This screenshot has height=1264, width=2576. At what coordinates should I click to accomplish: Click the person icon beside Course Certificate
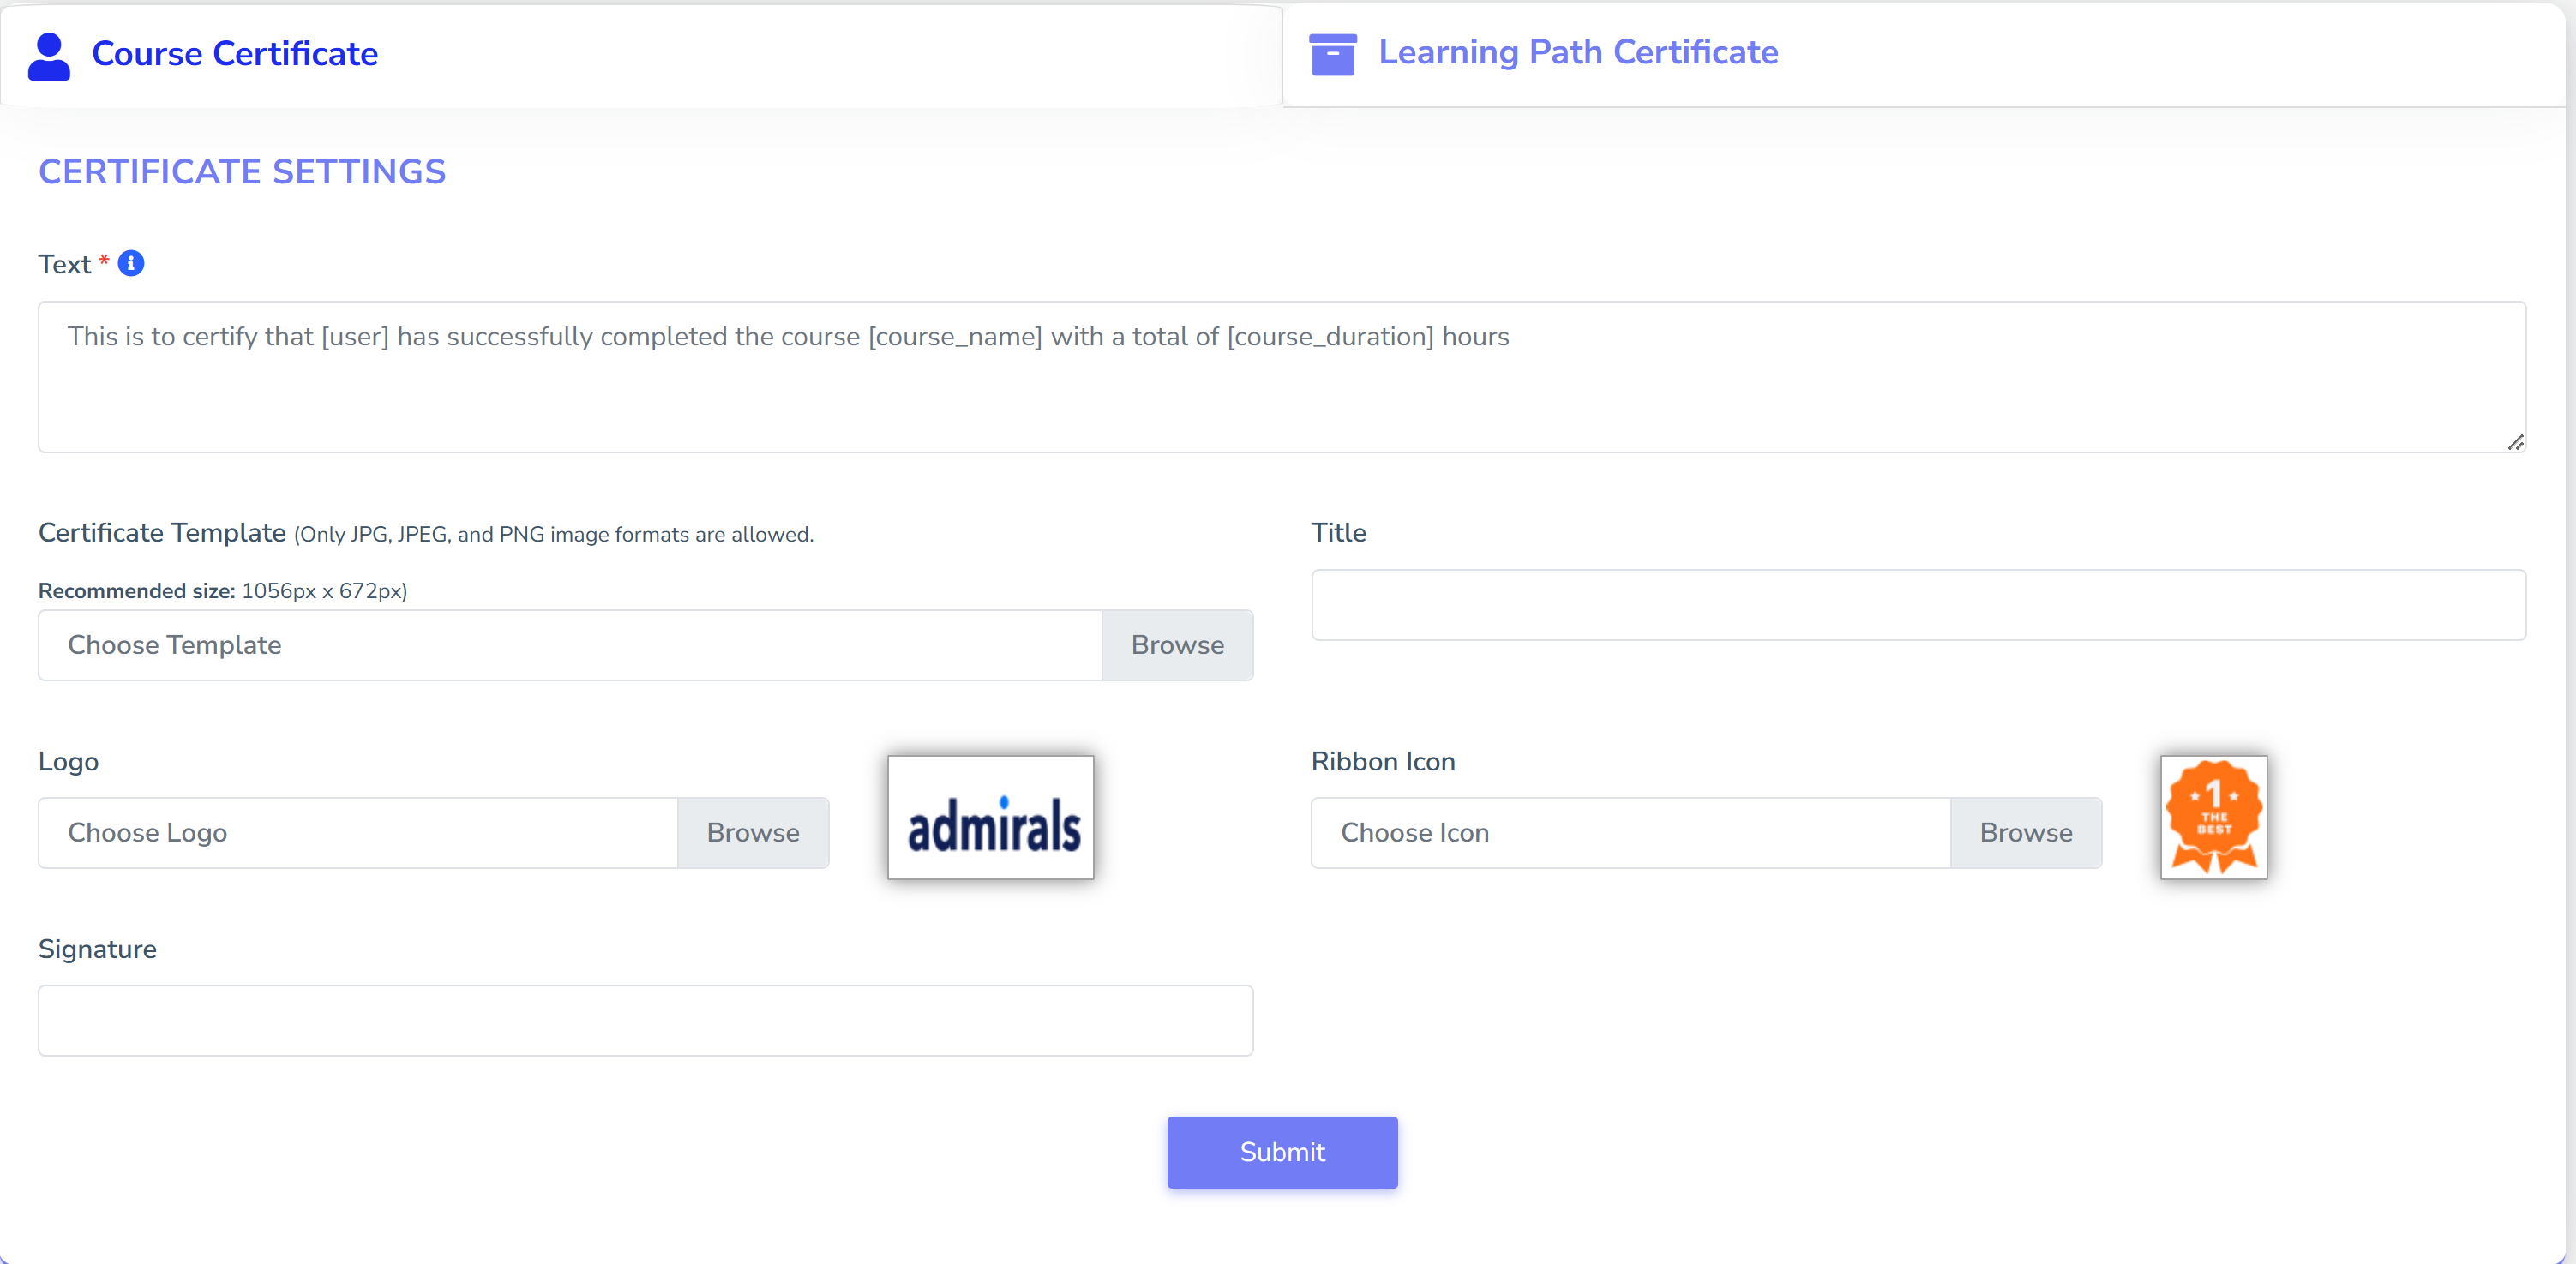(x=48, y=55)
